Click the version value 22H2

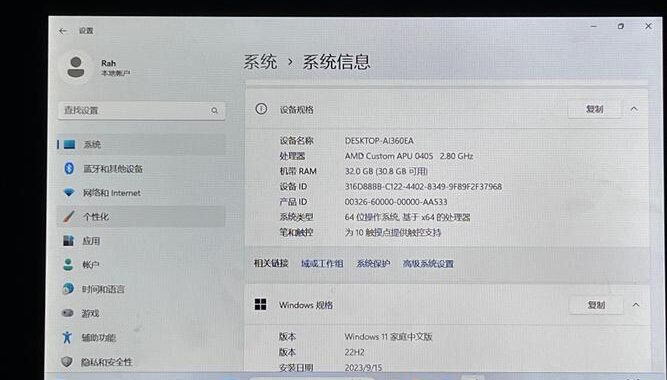click(354, 352)
